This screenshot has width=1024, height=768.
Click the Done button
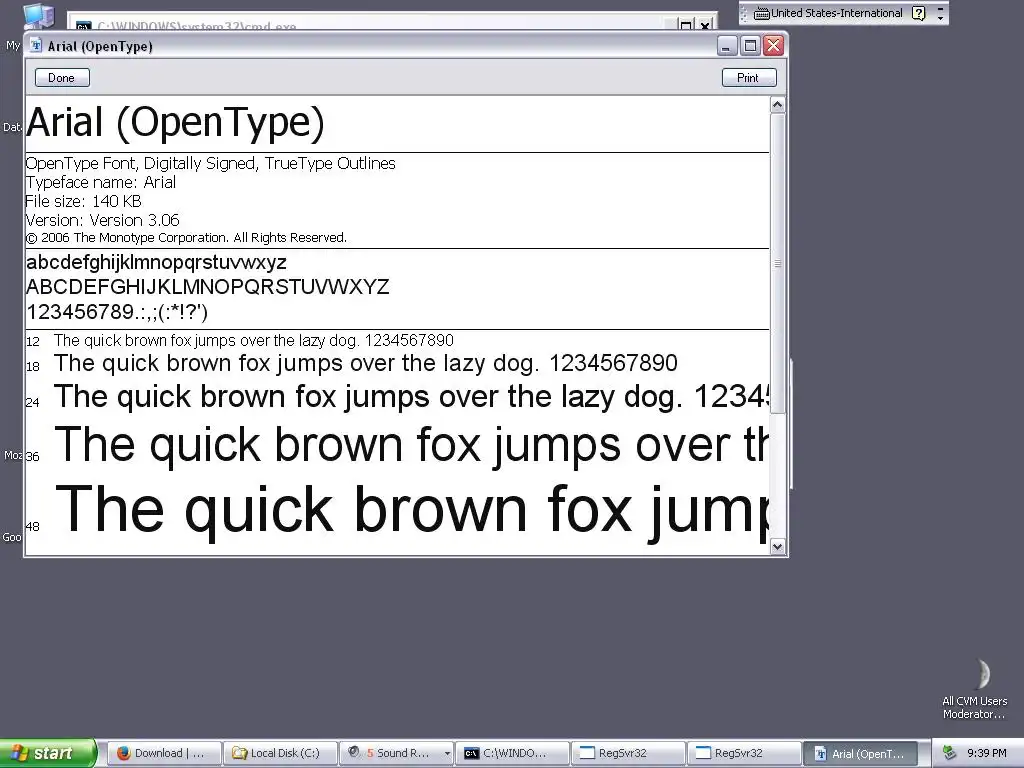point(62,78)
